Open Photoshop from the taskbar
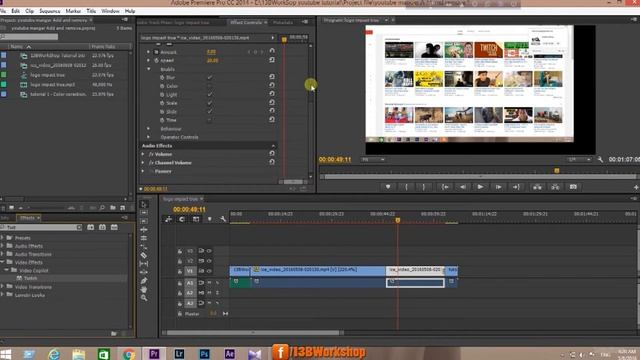Screen dimensions: 640x360 204,353
